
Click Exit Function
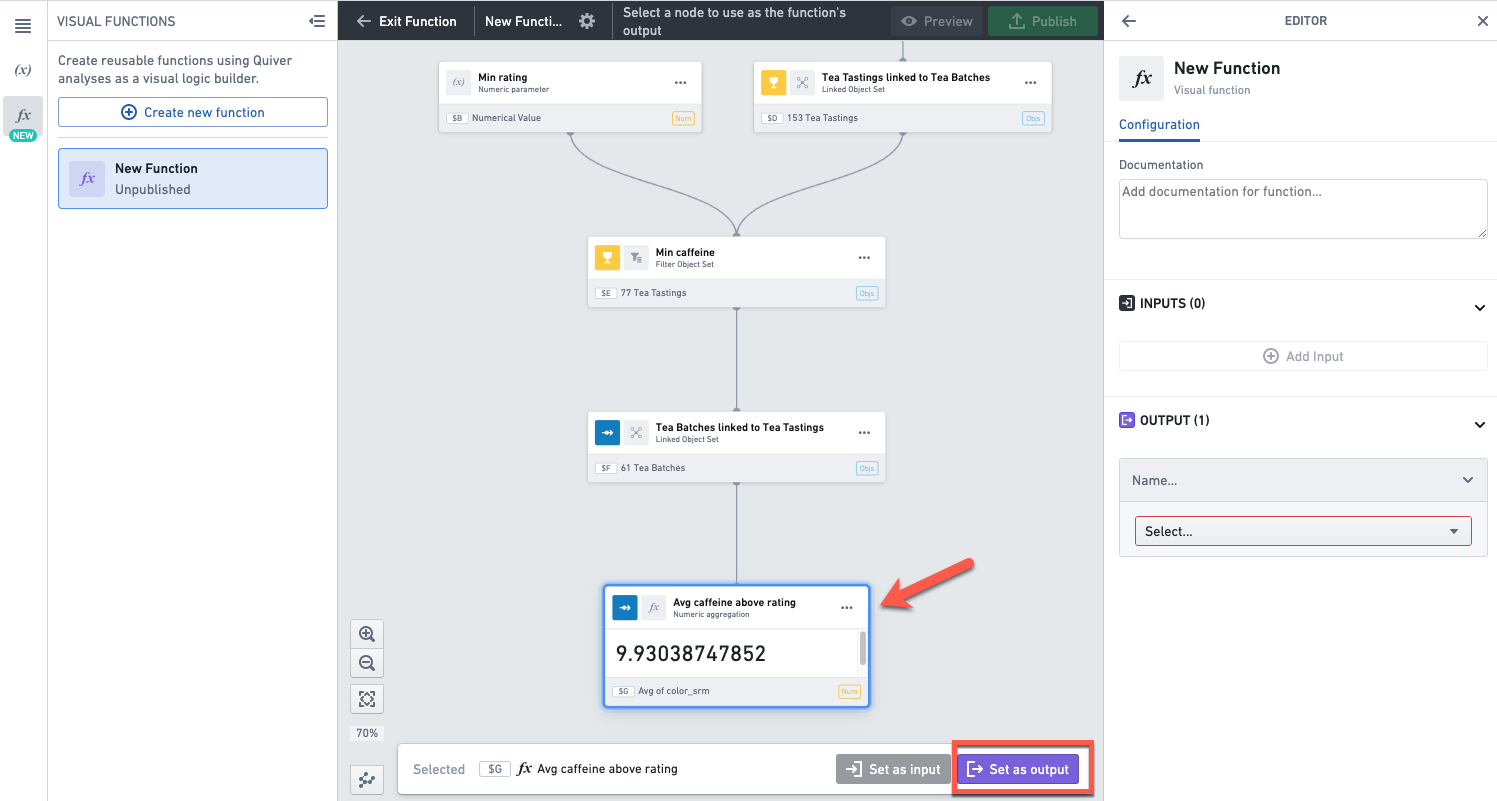(x=407, y=21)
